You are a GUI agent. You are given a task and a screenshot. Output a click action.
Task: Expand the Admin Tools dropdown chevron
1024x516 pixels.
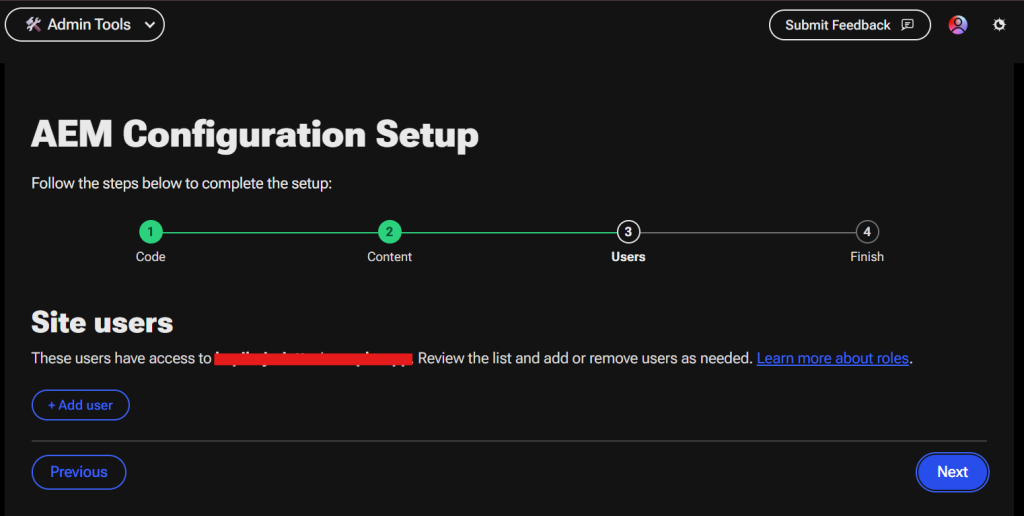pyautogui.click(x=150, y=25)
